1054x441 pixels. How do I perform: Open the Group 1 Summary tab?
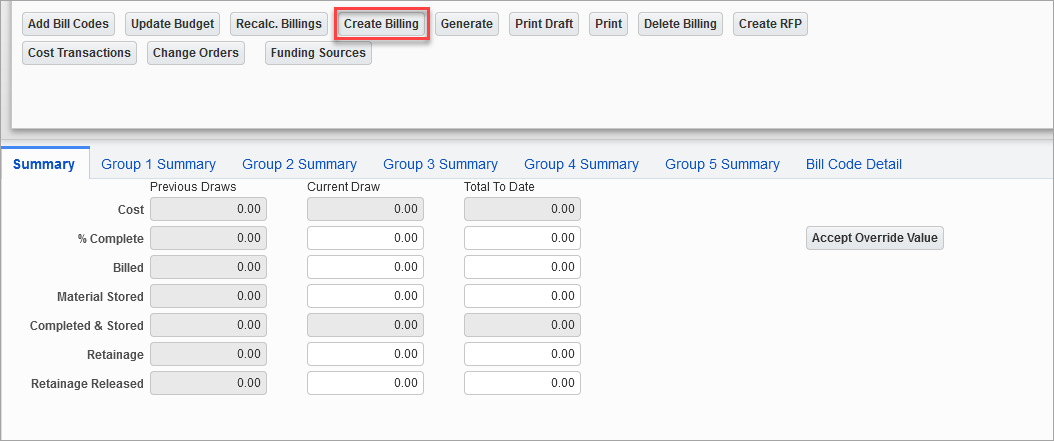pyautogui.click(x=158, y=164)
